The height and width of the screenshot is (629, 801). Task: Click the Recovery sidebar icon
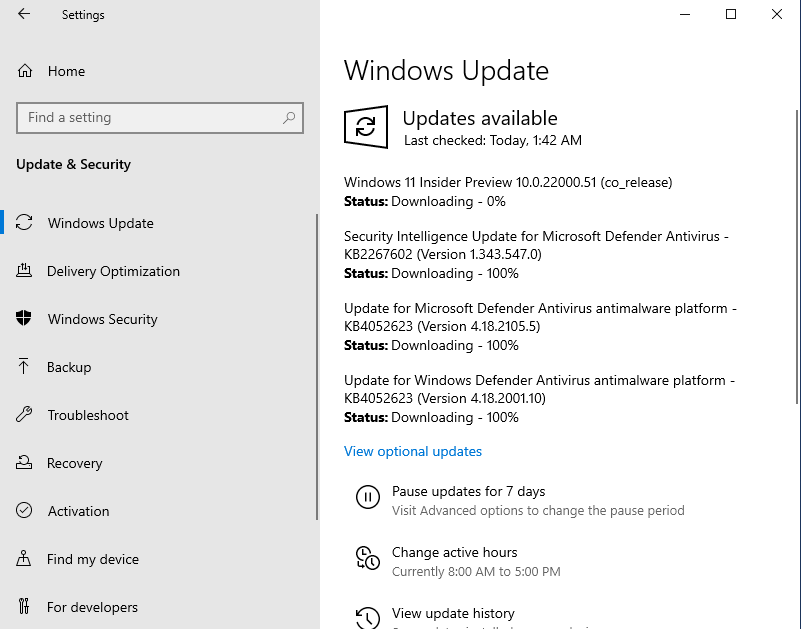[24, 462]
